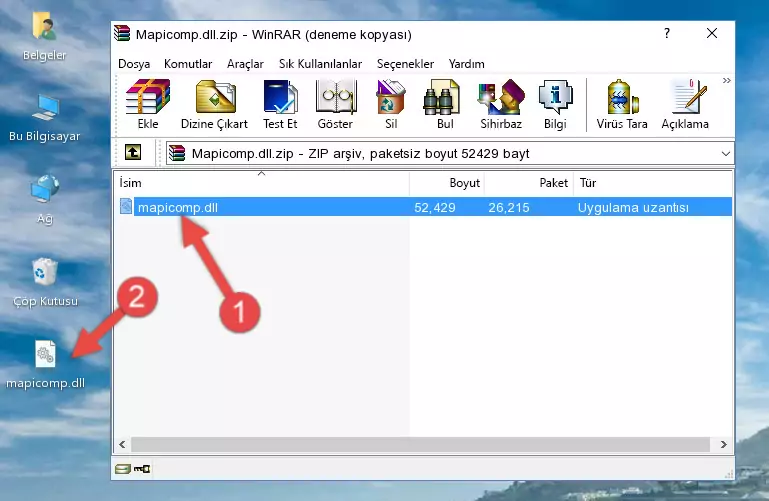Open the Bul search tool
The image size is (769, 501).
click(x=445, y=104)
